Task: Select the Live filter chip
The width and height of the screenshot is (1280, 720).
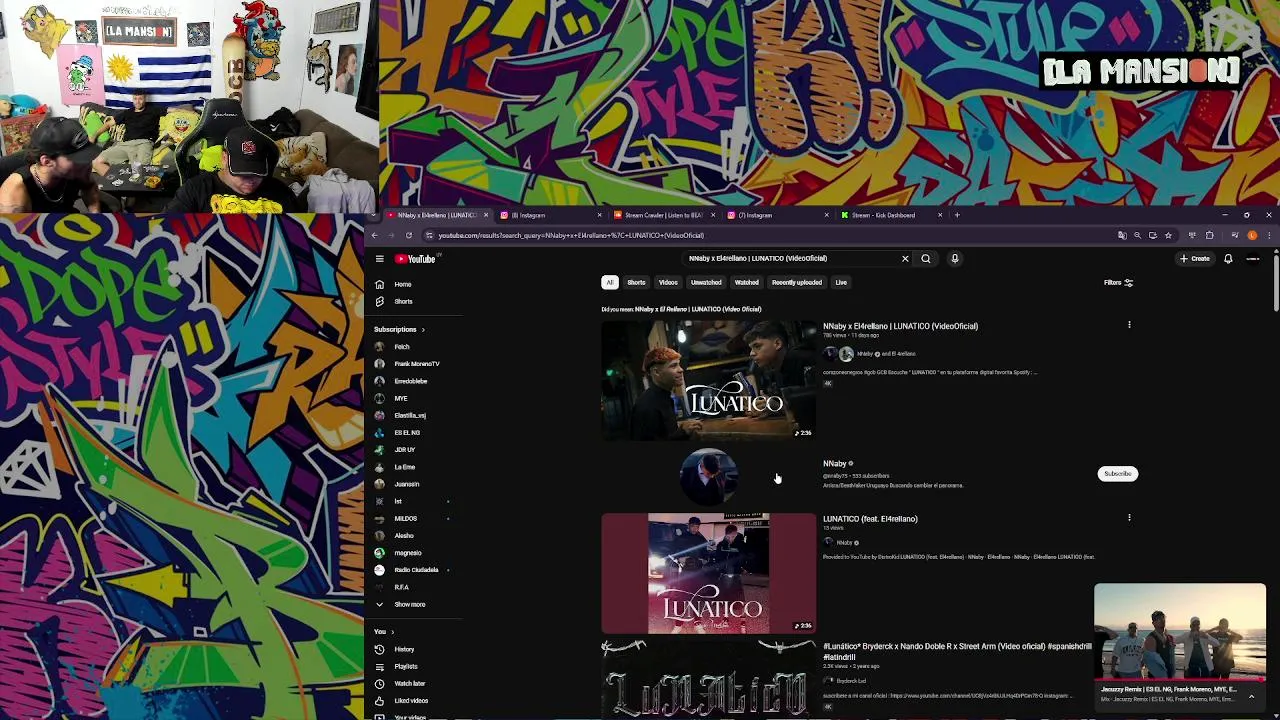Action: (841, 283)
